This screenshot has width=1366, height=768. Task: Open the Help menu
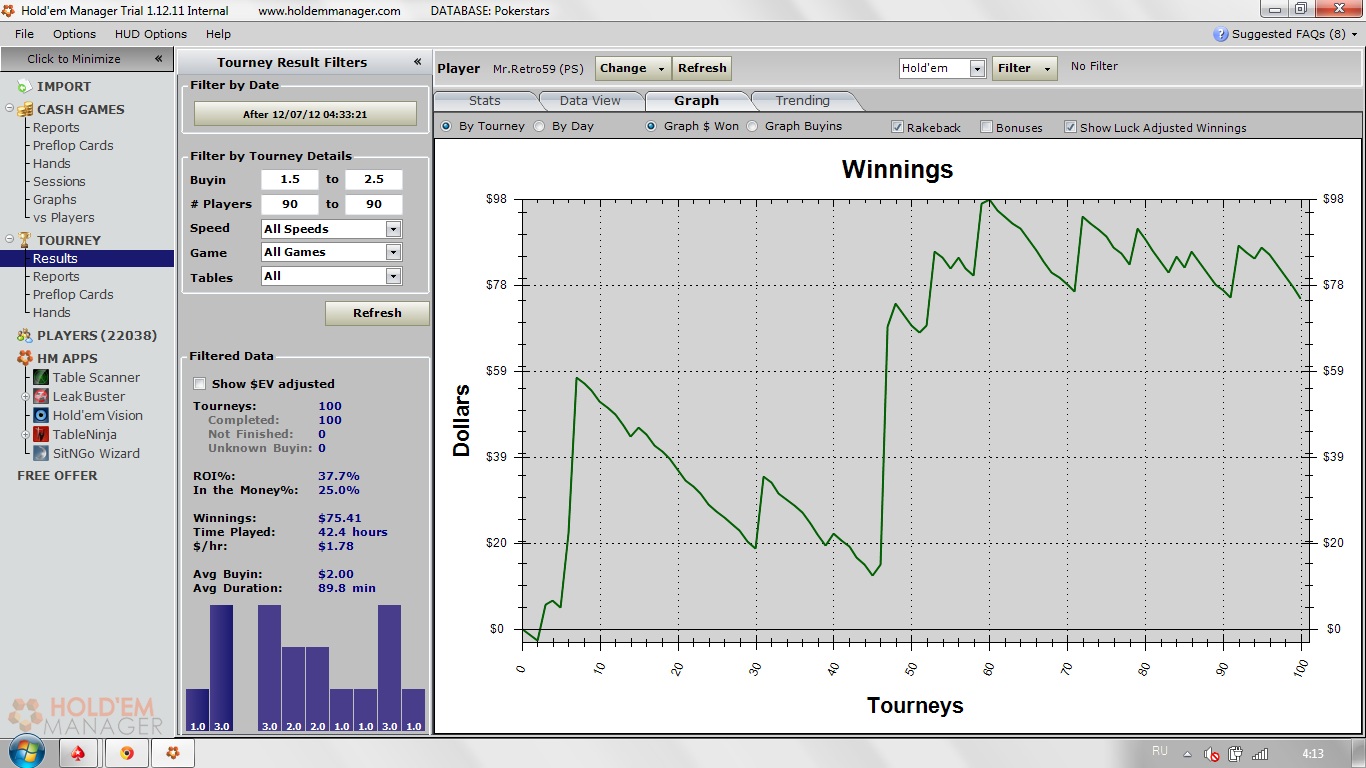tap(218, 34)
